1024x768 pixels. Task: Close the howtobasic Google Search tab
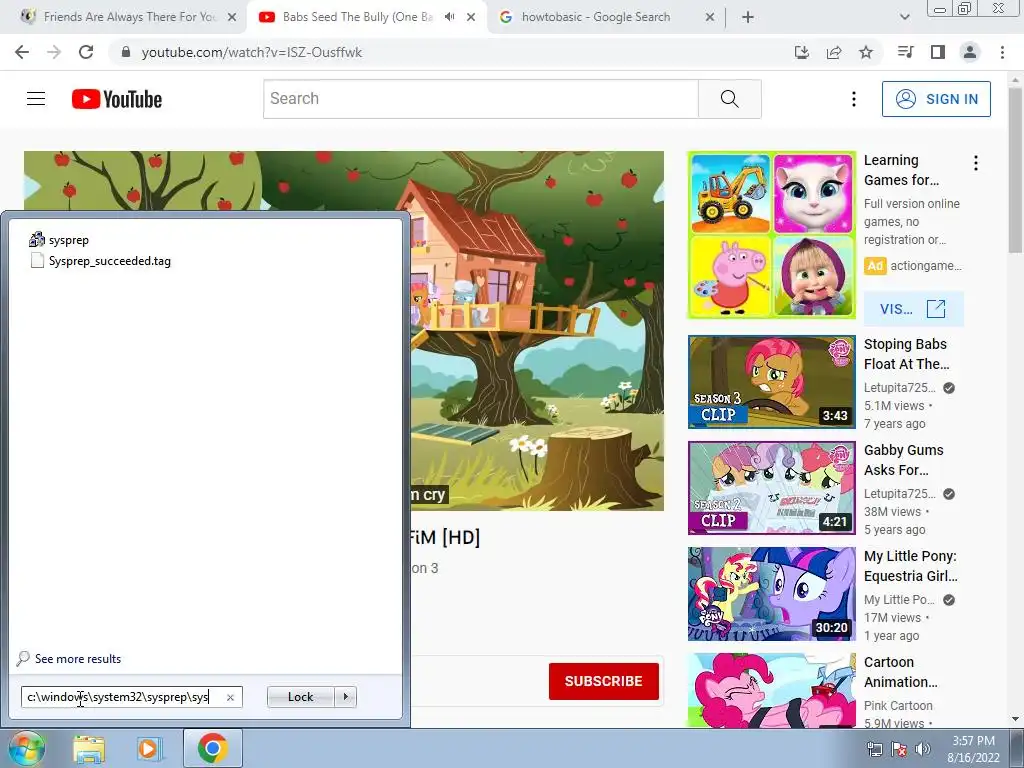[x=710, y=18]
